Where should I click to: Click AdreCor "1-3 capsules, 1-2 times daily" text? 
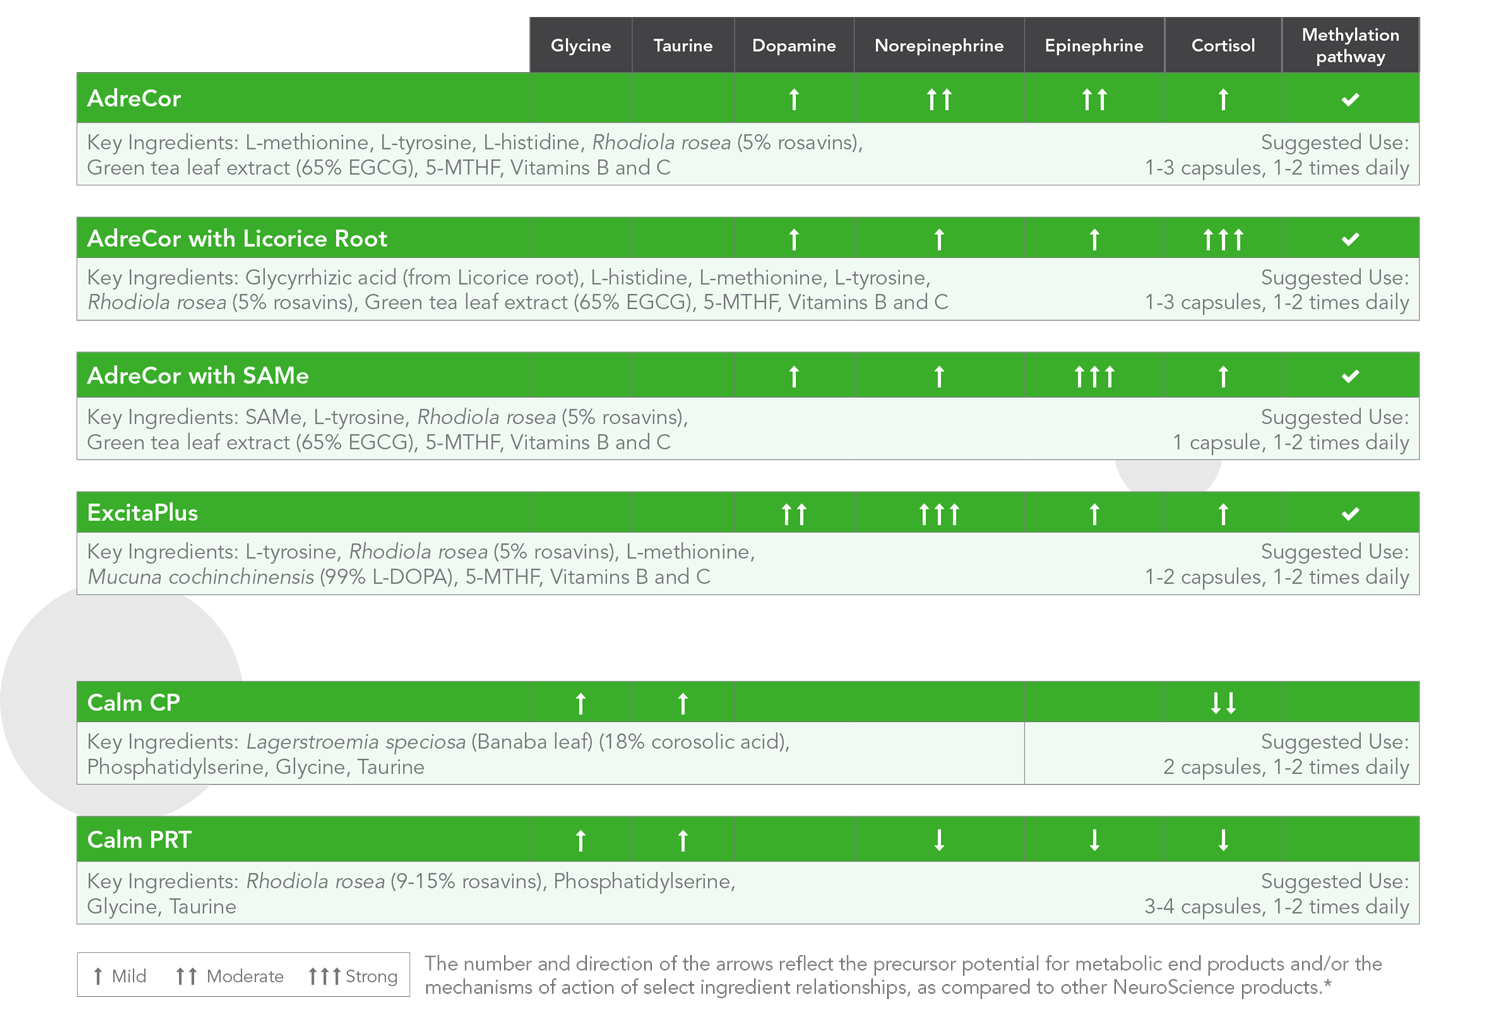[1277, 168]
